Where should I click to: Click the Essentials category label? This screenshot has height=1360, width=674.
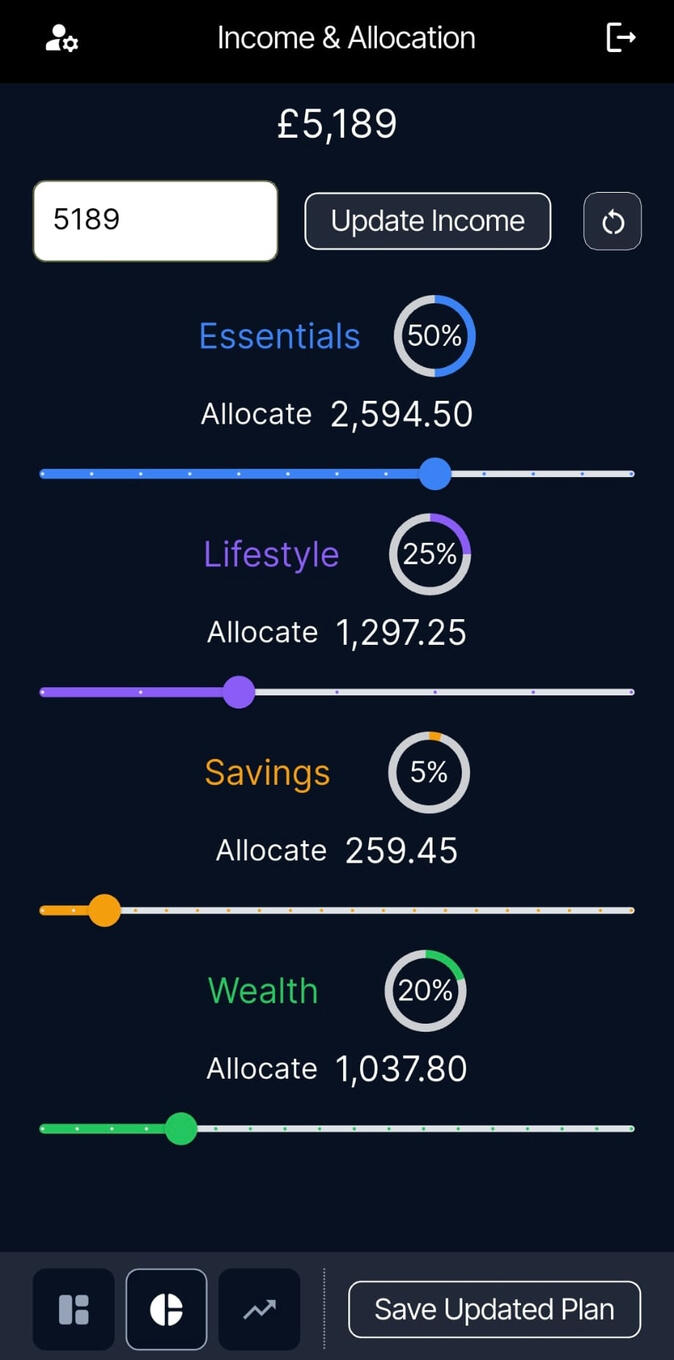pos(279,336)
